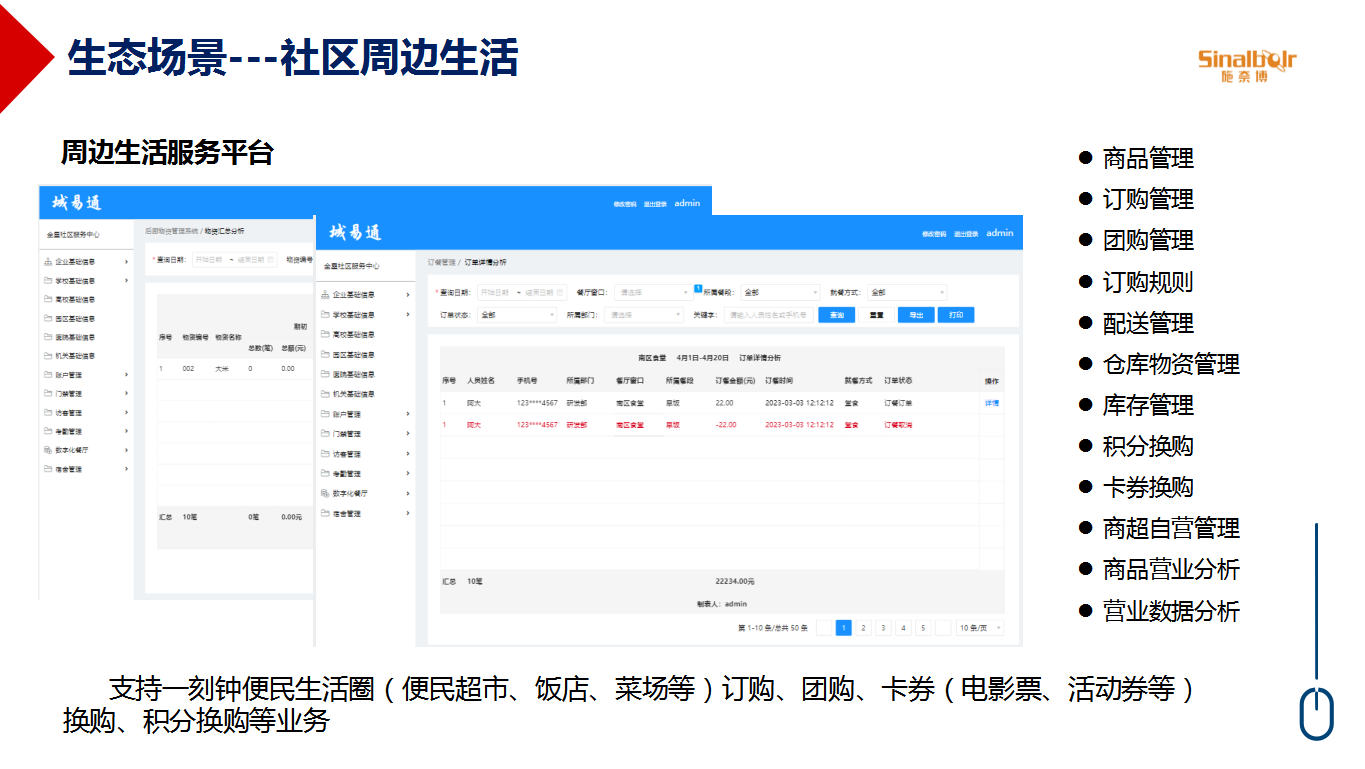
Task: Open the 10条/页 page size dropdown
Action: click(x=979, y=628)
